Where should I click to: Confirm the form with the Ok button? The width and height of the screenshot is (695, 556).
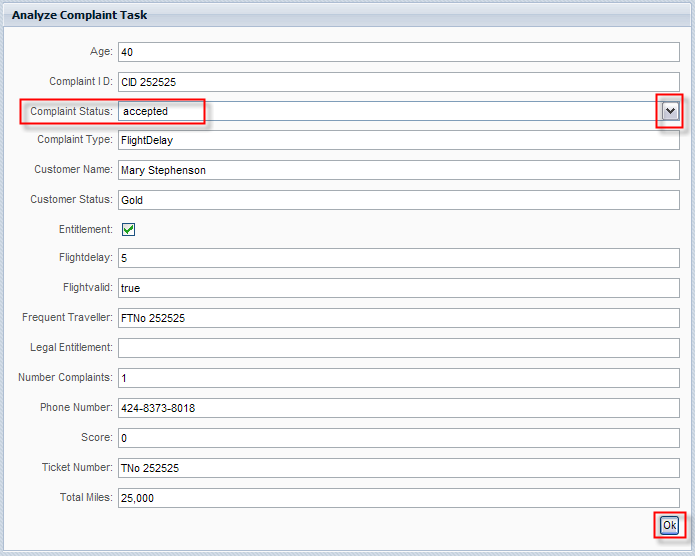[x=669, y=525]
